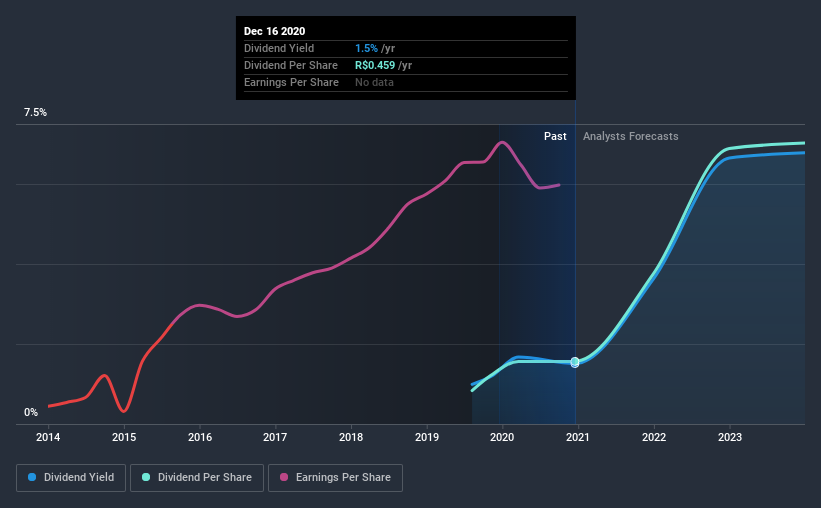Click the 2015 x-axis label

point(124,437)
